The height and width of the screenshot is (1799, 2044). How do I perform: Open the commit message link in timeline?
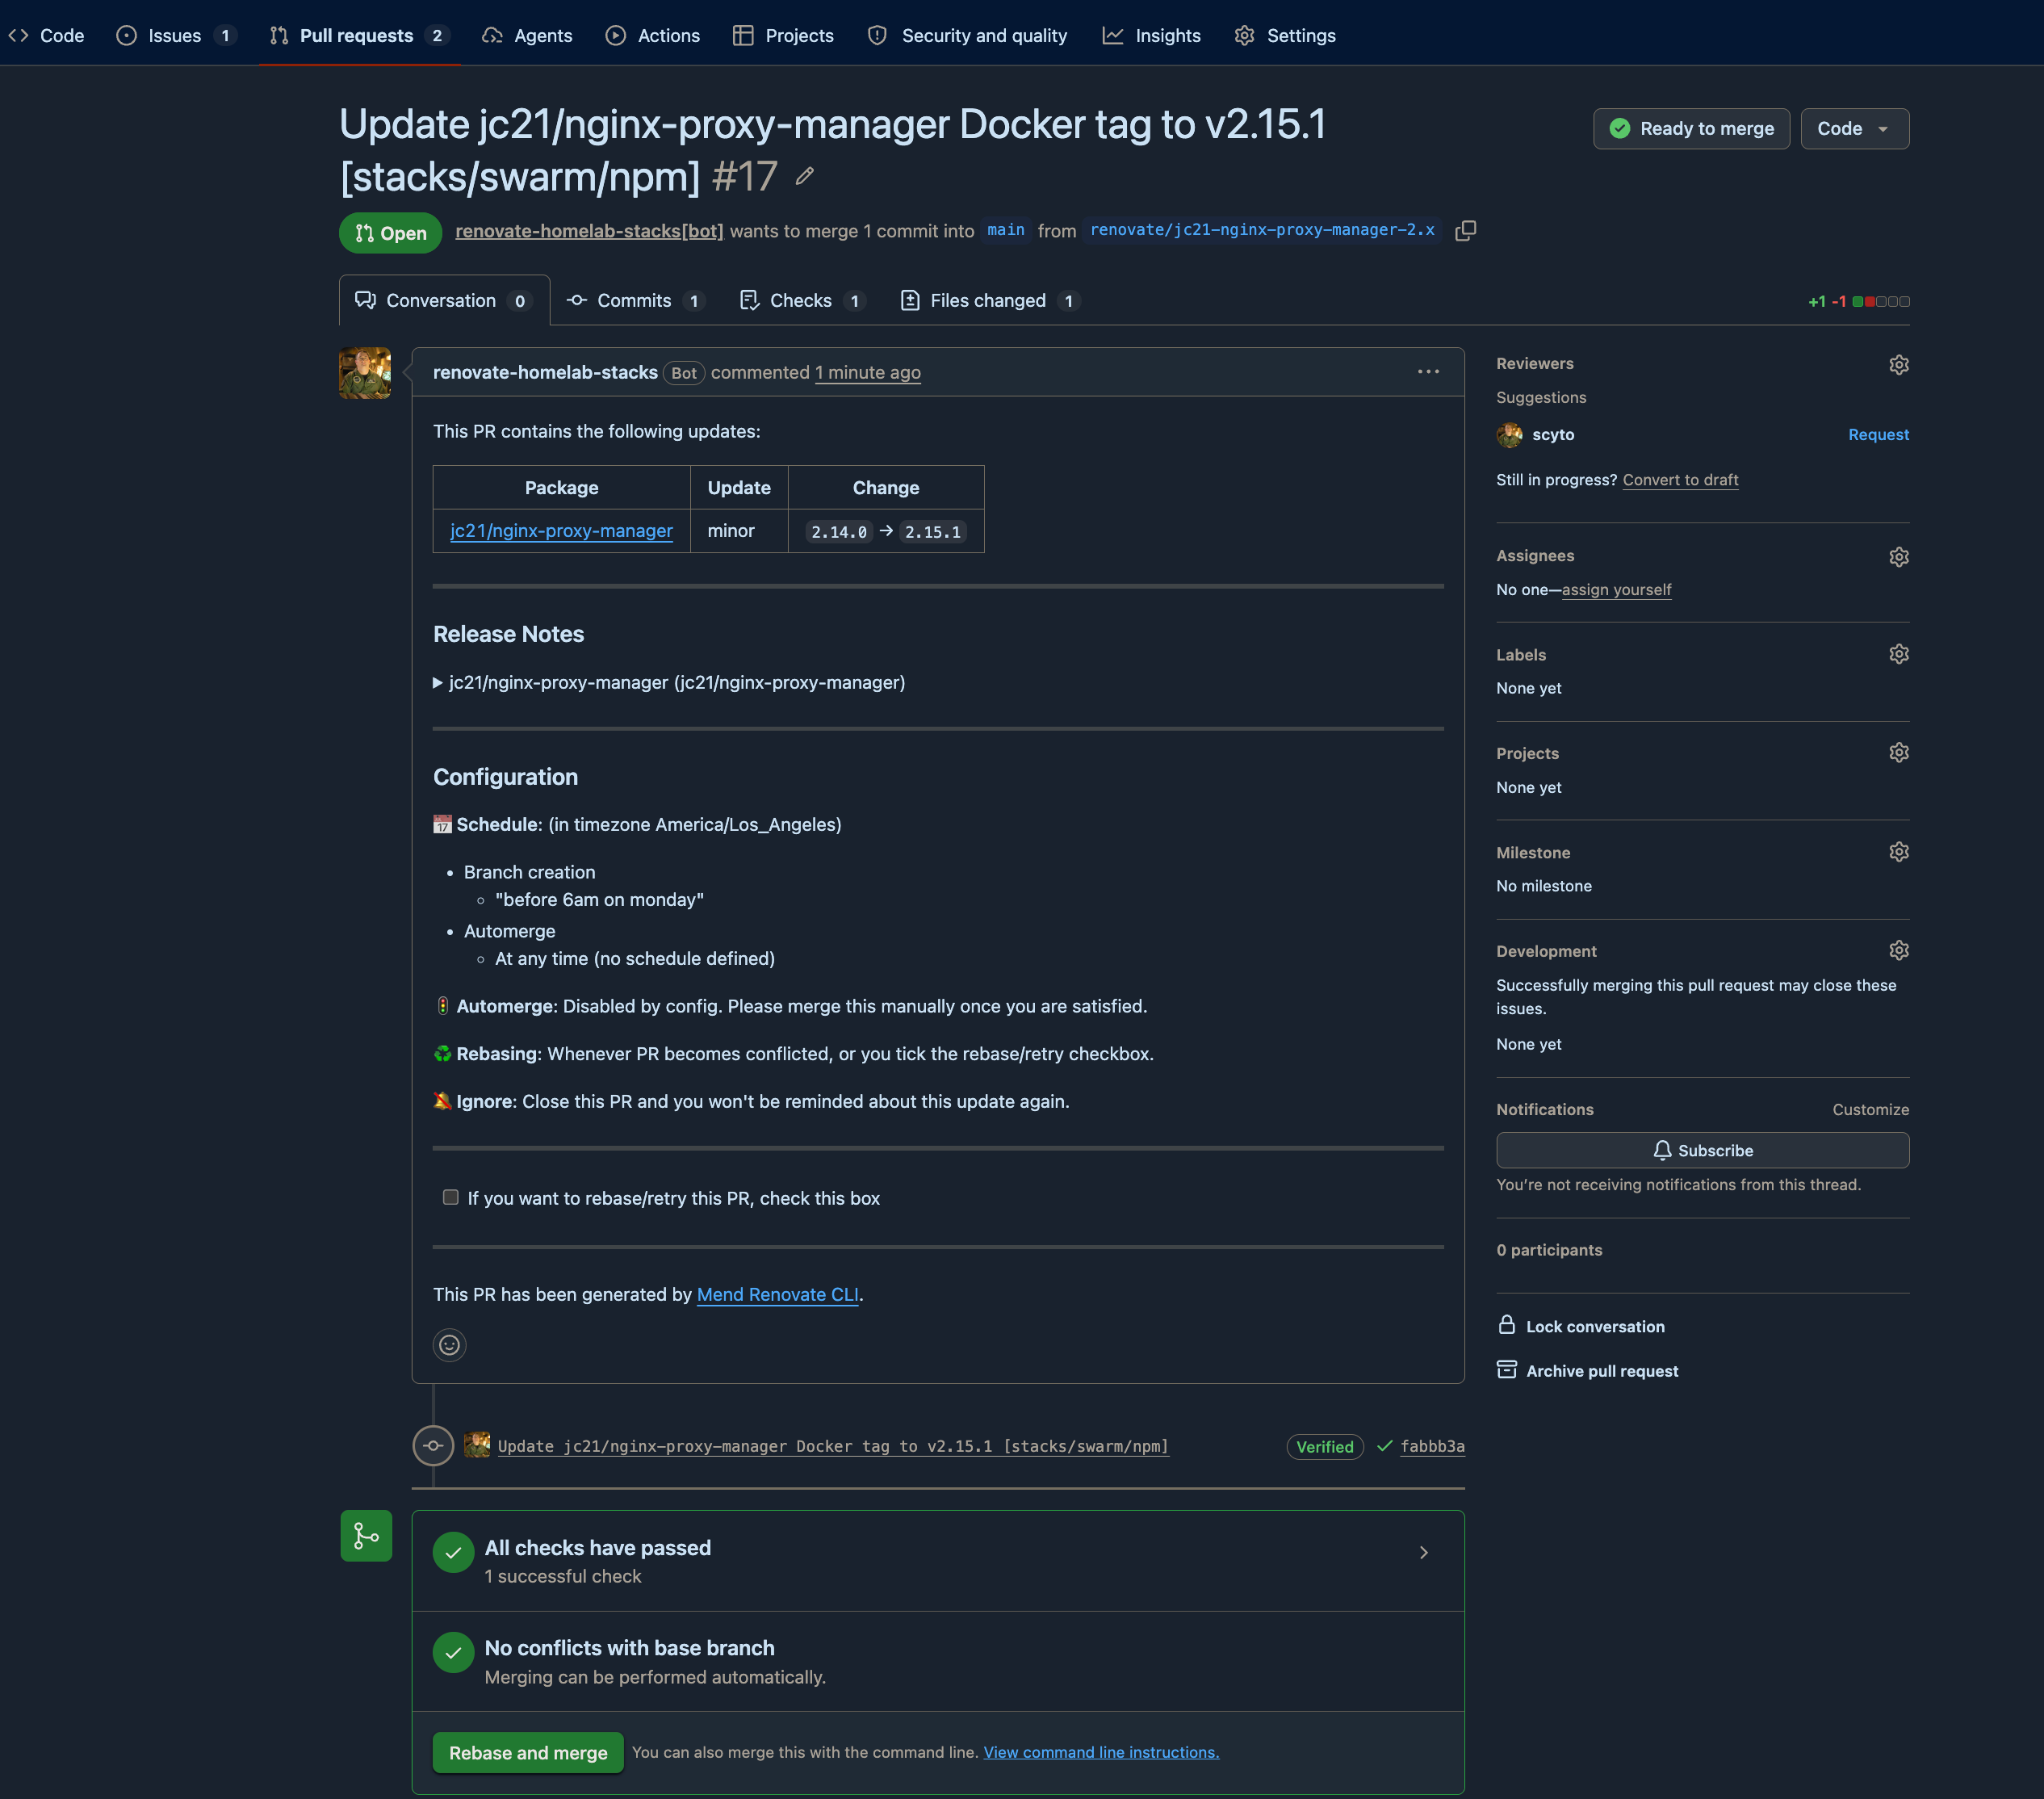(833, 1446)
